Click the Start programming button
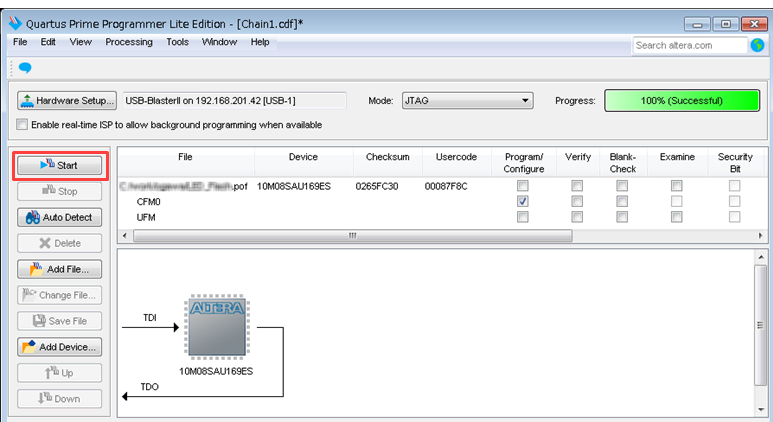The image size is (773, 422). [60, 165]
